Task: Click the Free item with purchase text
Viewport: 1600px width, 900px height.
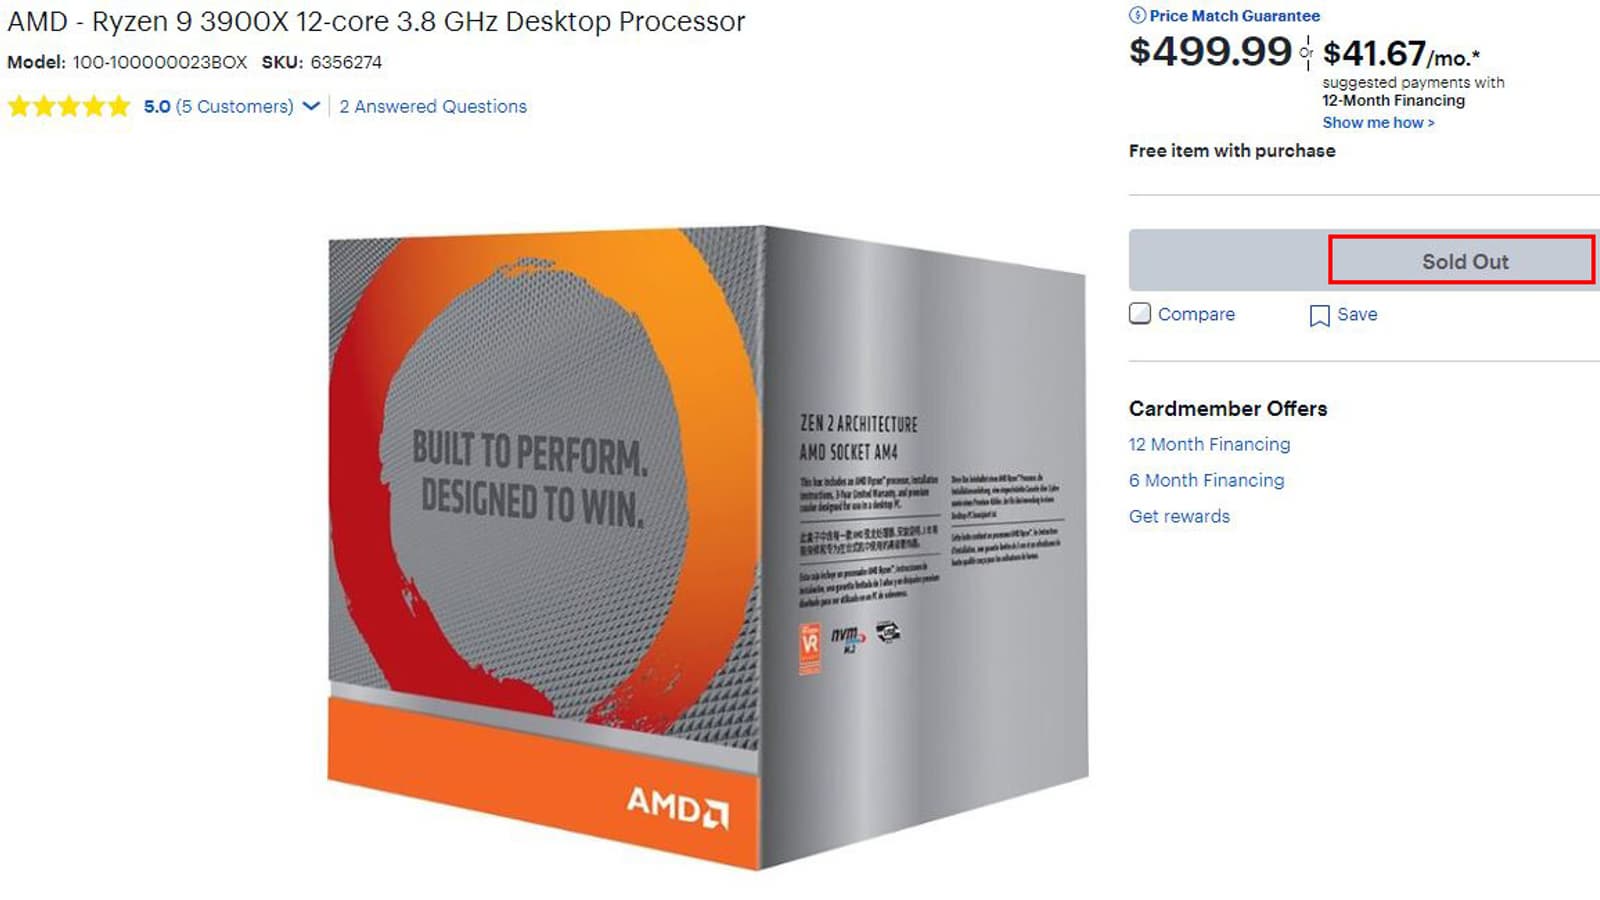Action: pos(1231,151)
